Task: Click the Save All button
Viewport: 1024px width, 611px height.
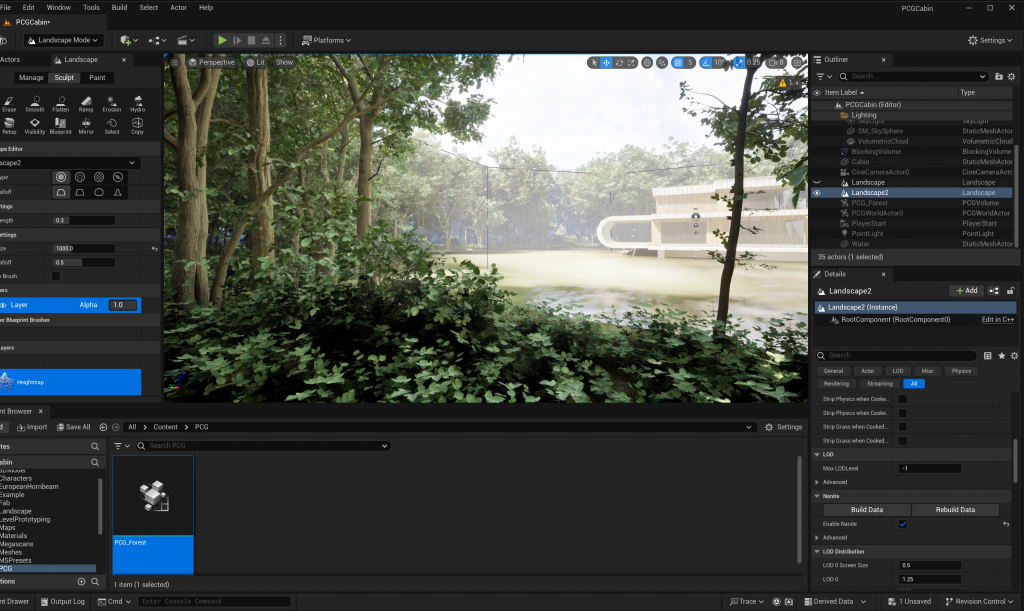Action: coord(72,427)
